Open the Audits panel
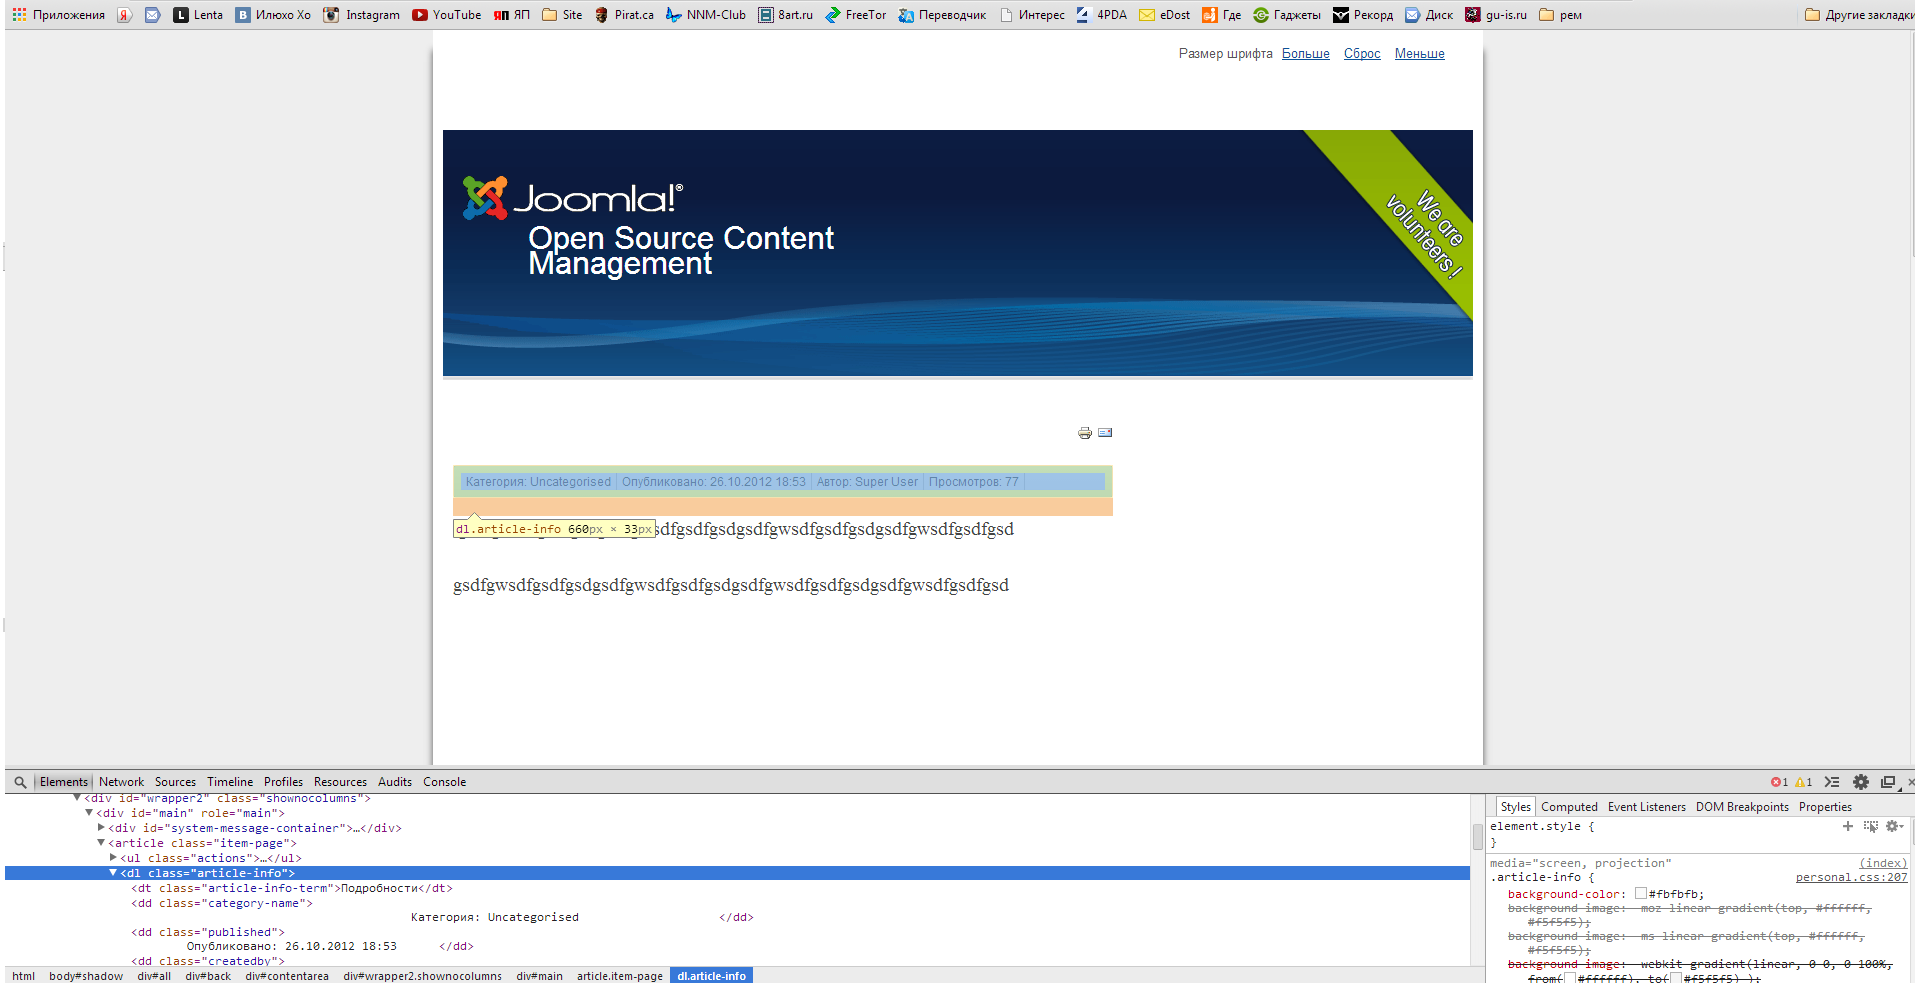Image resolution: width=1915 pixels, height=983 pixels. coord(395,782)
